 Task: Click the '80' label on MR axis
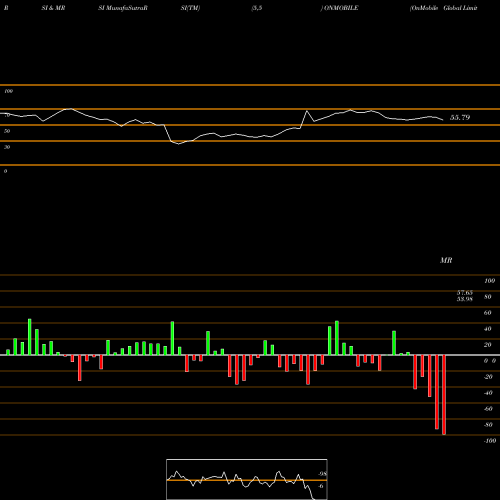click(x=488, y=297)
